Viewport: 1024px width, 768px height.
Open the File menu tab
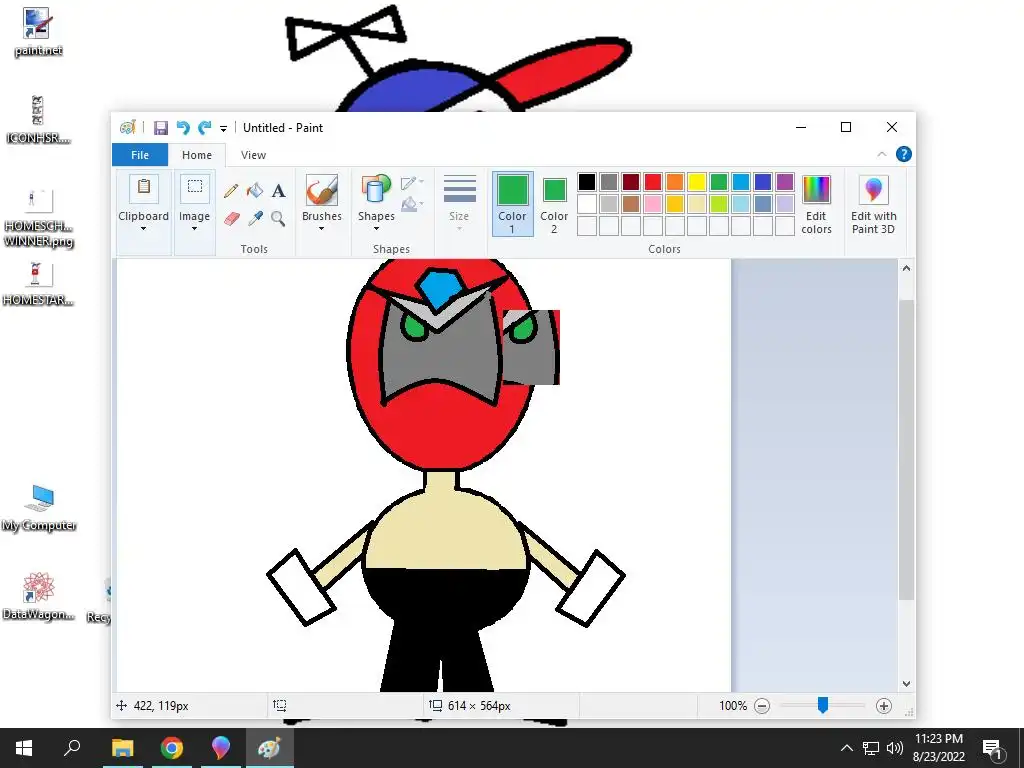(x=140, y=155)
